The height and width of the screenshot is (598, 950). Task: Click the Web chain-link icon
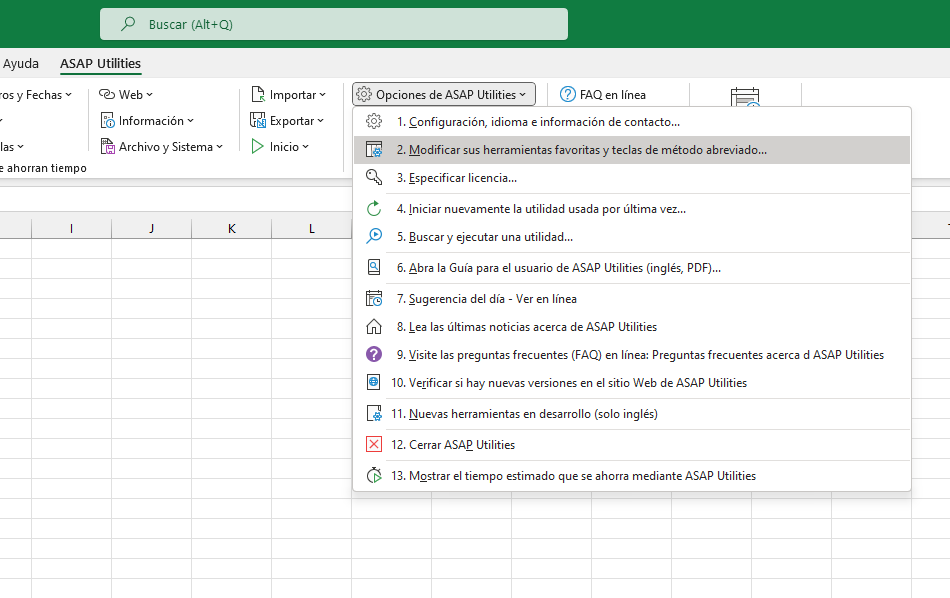107,95
